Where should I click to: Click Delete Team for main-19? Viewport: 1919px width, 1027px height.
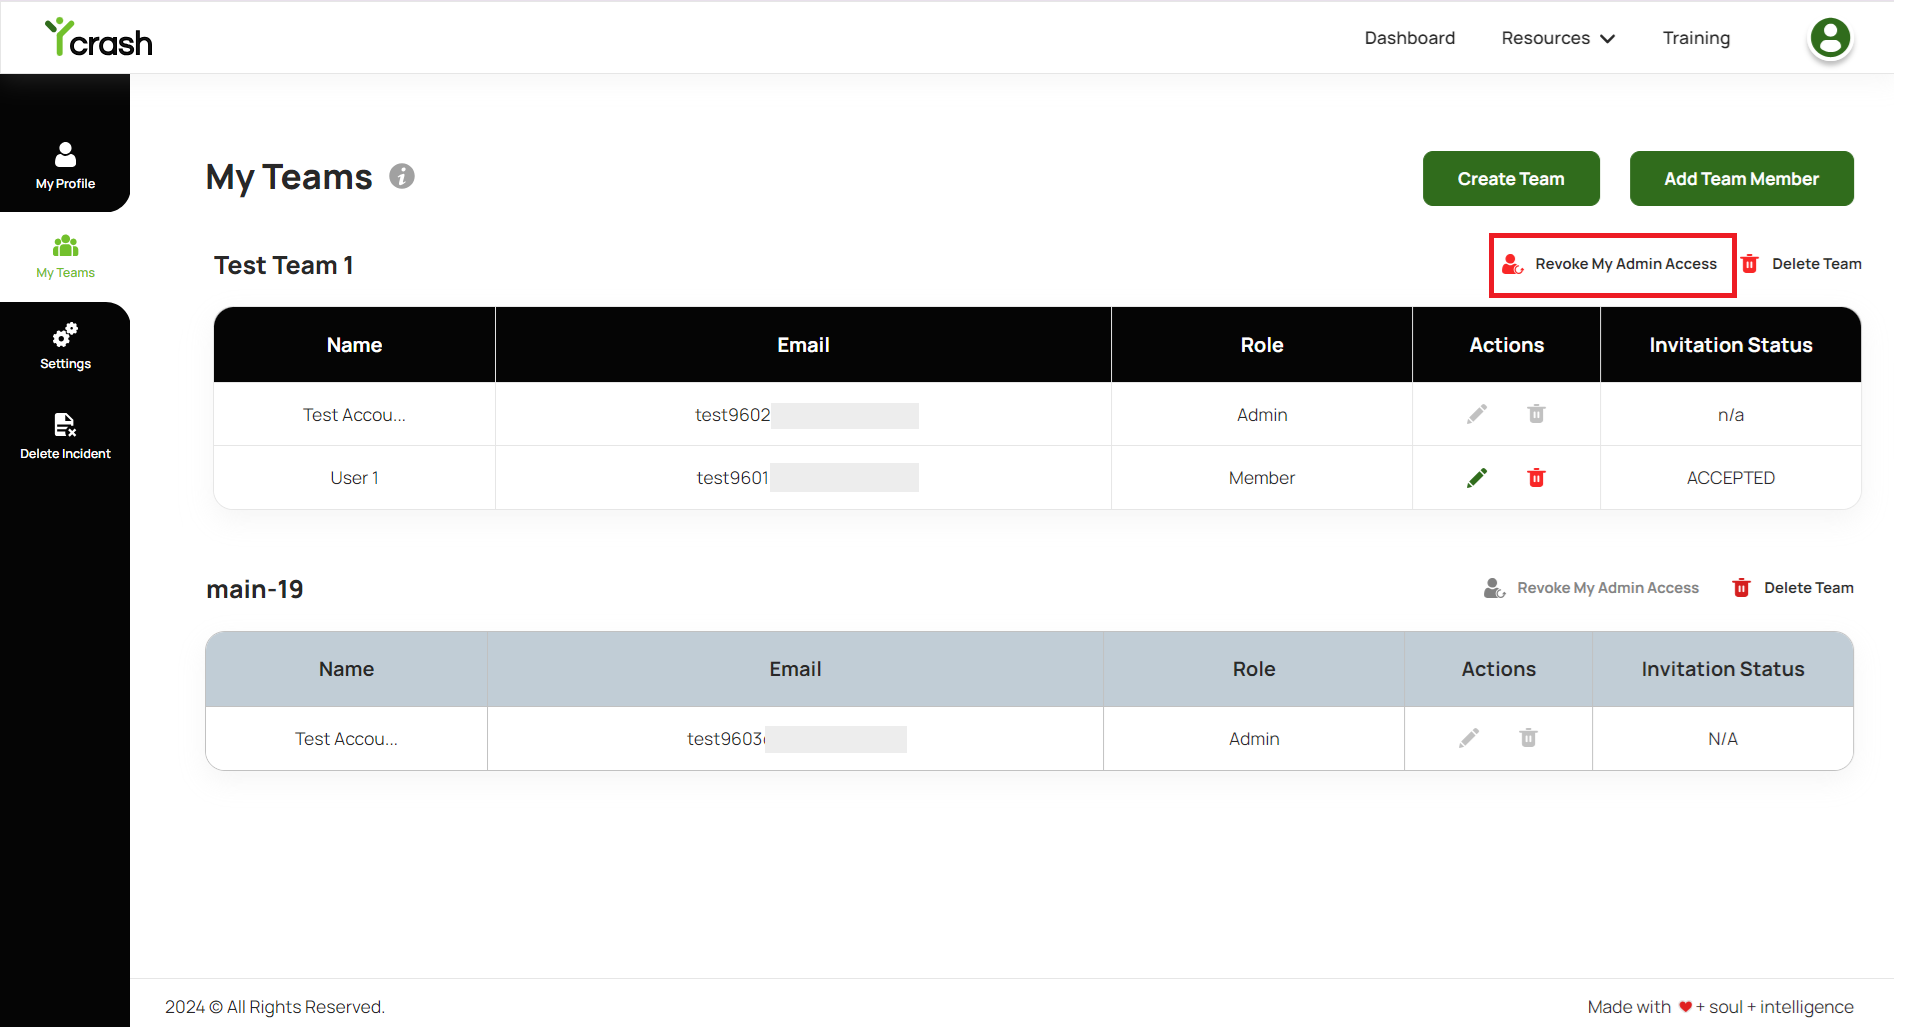[x=1794, y=588]
